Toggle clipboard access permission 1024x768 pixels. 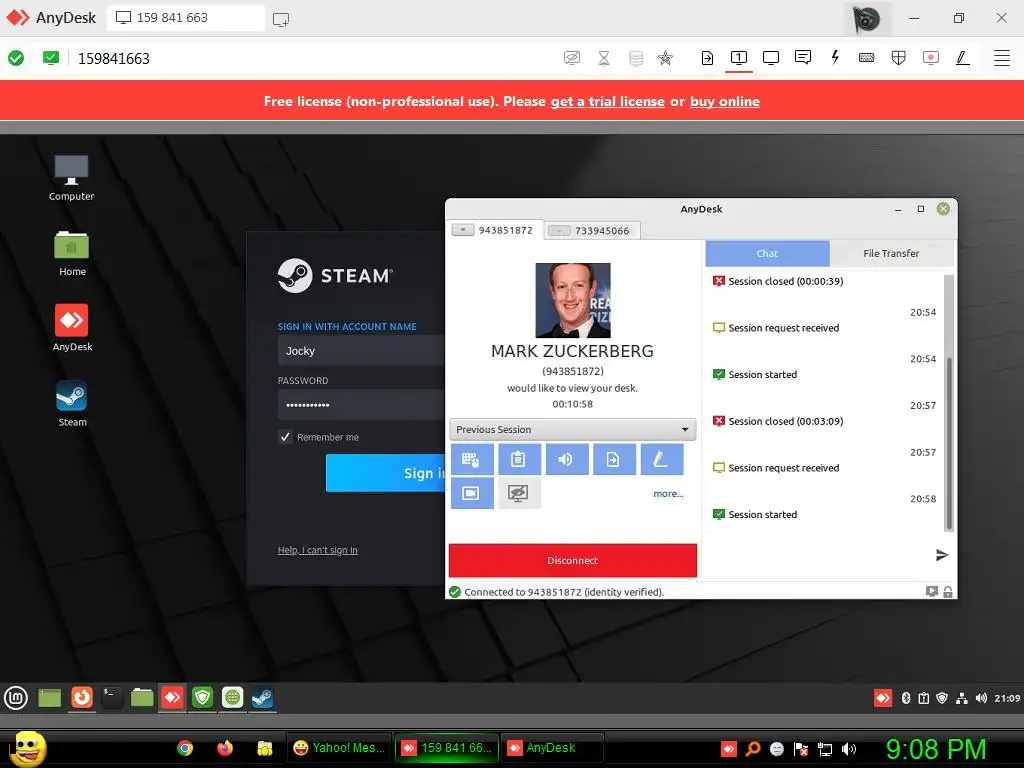click(x=519, y=459)
